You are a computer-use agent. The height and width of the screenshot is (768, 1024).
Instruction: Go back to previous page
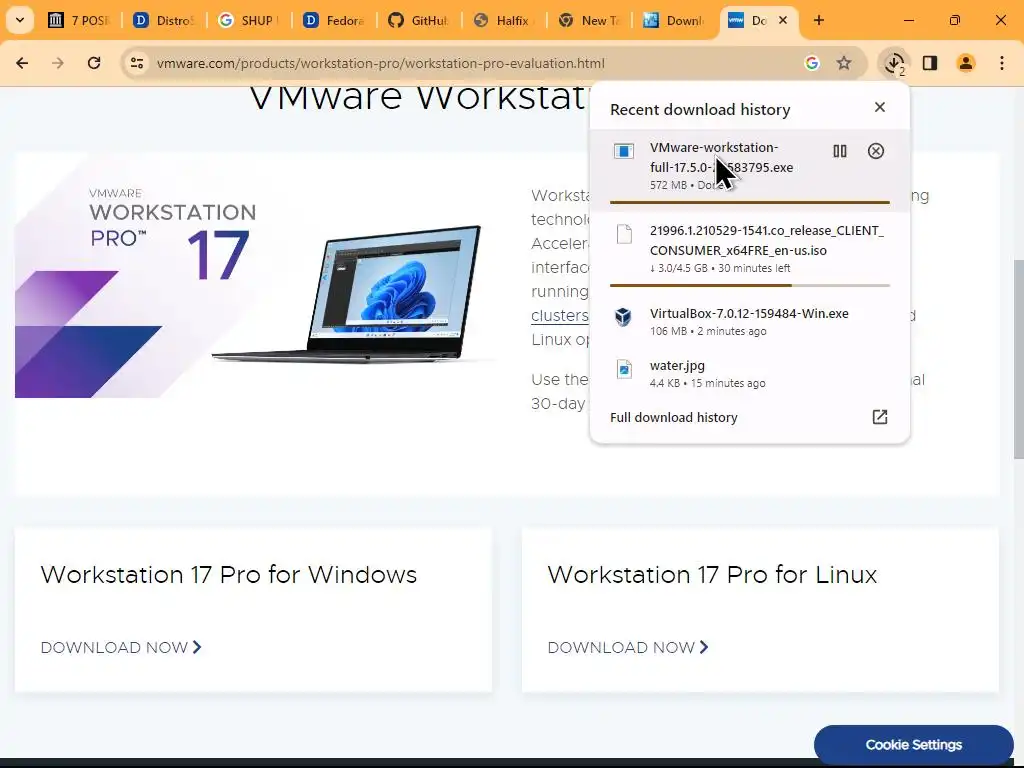pyautogui.click(x=22, y=63)
